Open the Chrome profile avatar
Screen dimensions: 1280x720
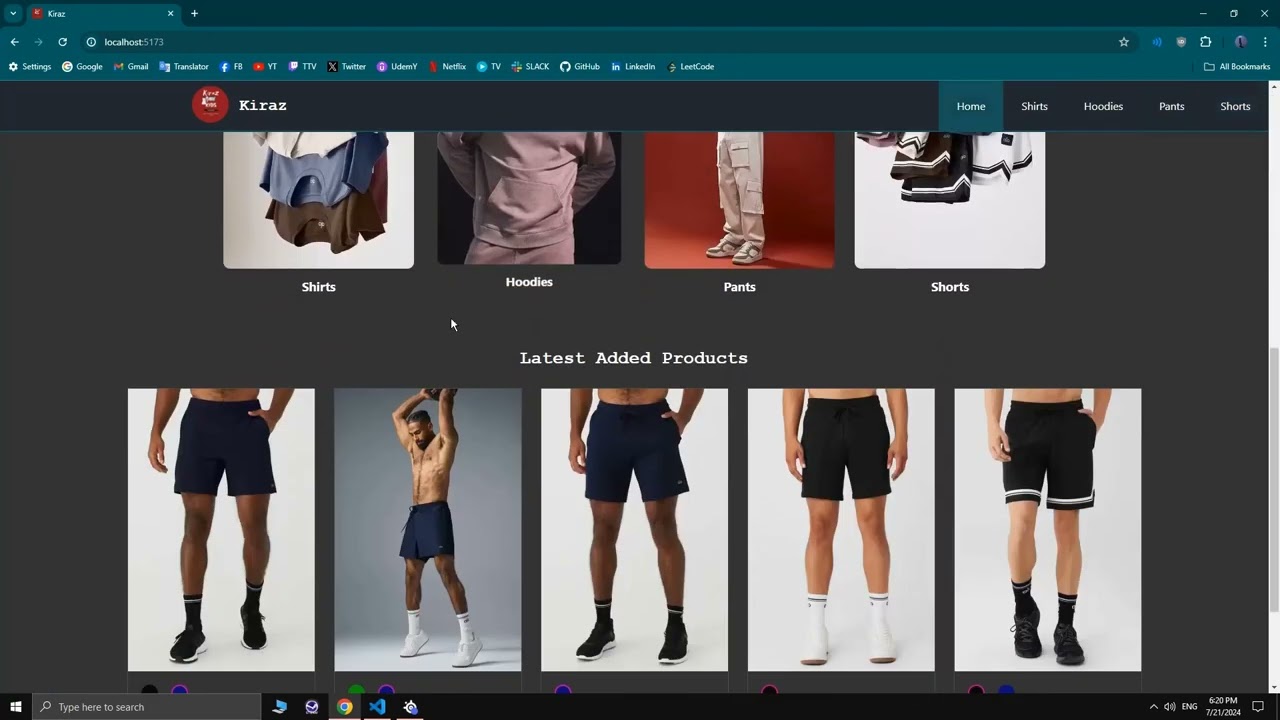tap(1241, 42)
